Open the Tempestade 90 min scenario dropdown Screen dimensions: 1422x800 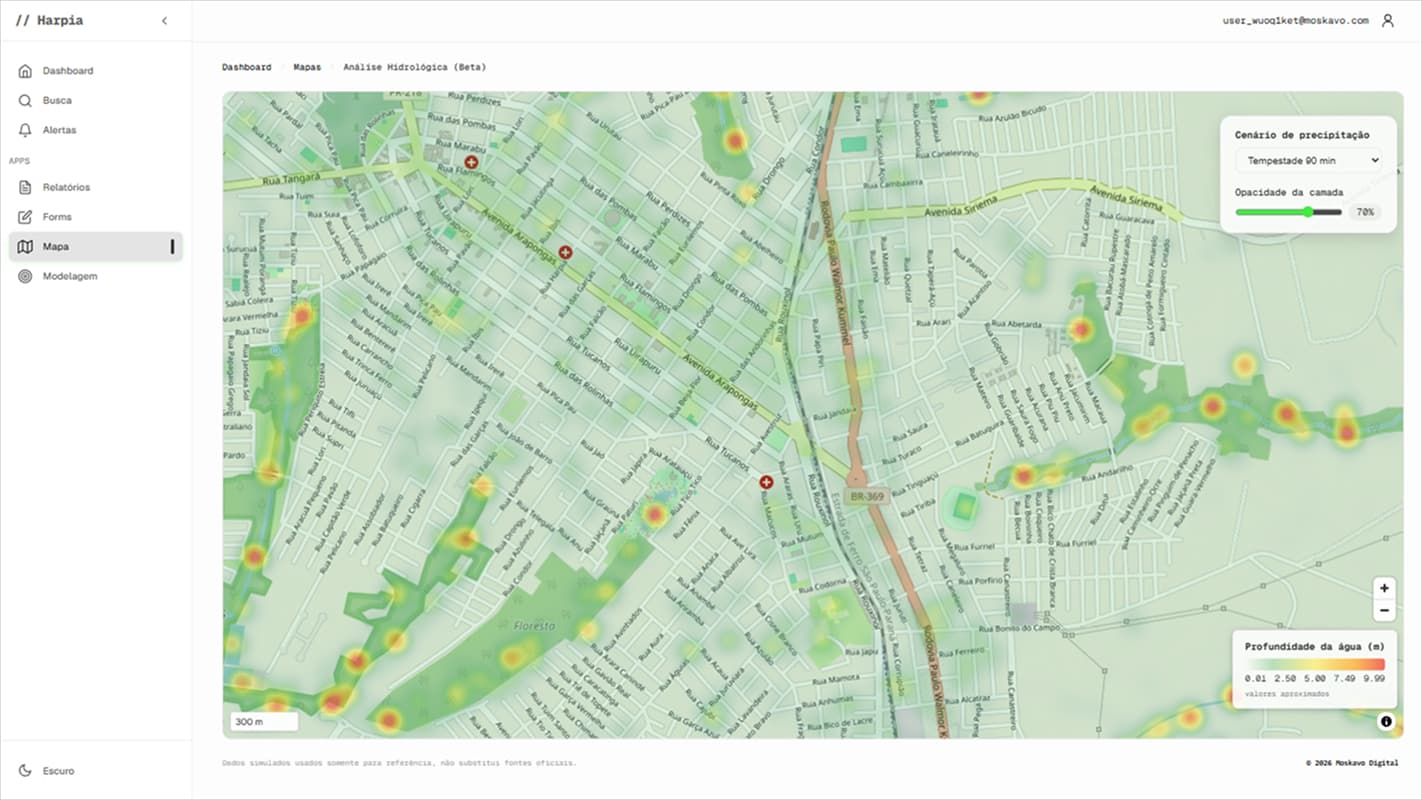[x=1308, y=160]
